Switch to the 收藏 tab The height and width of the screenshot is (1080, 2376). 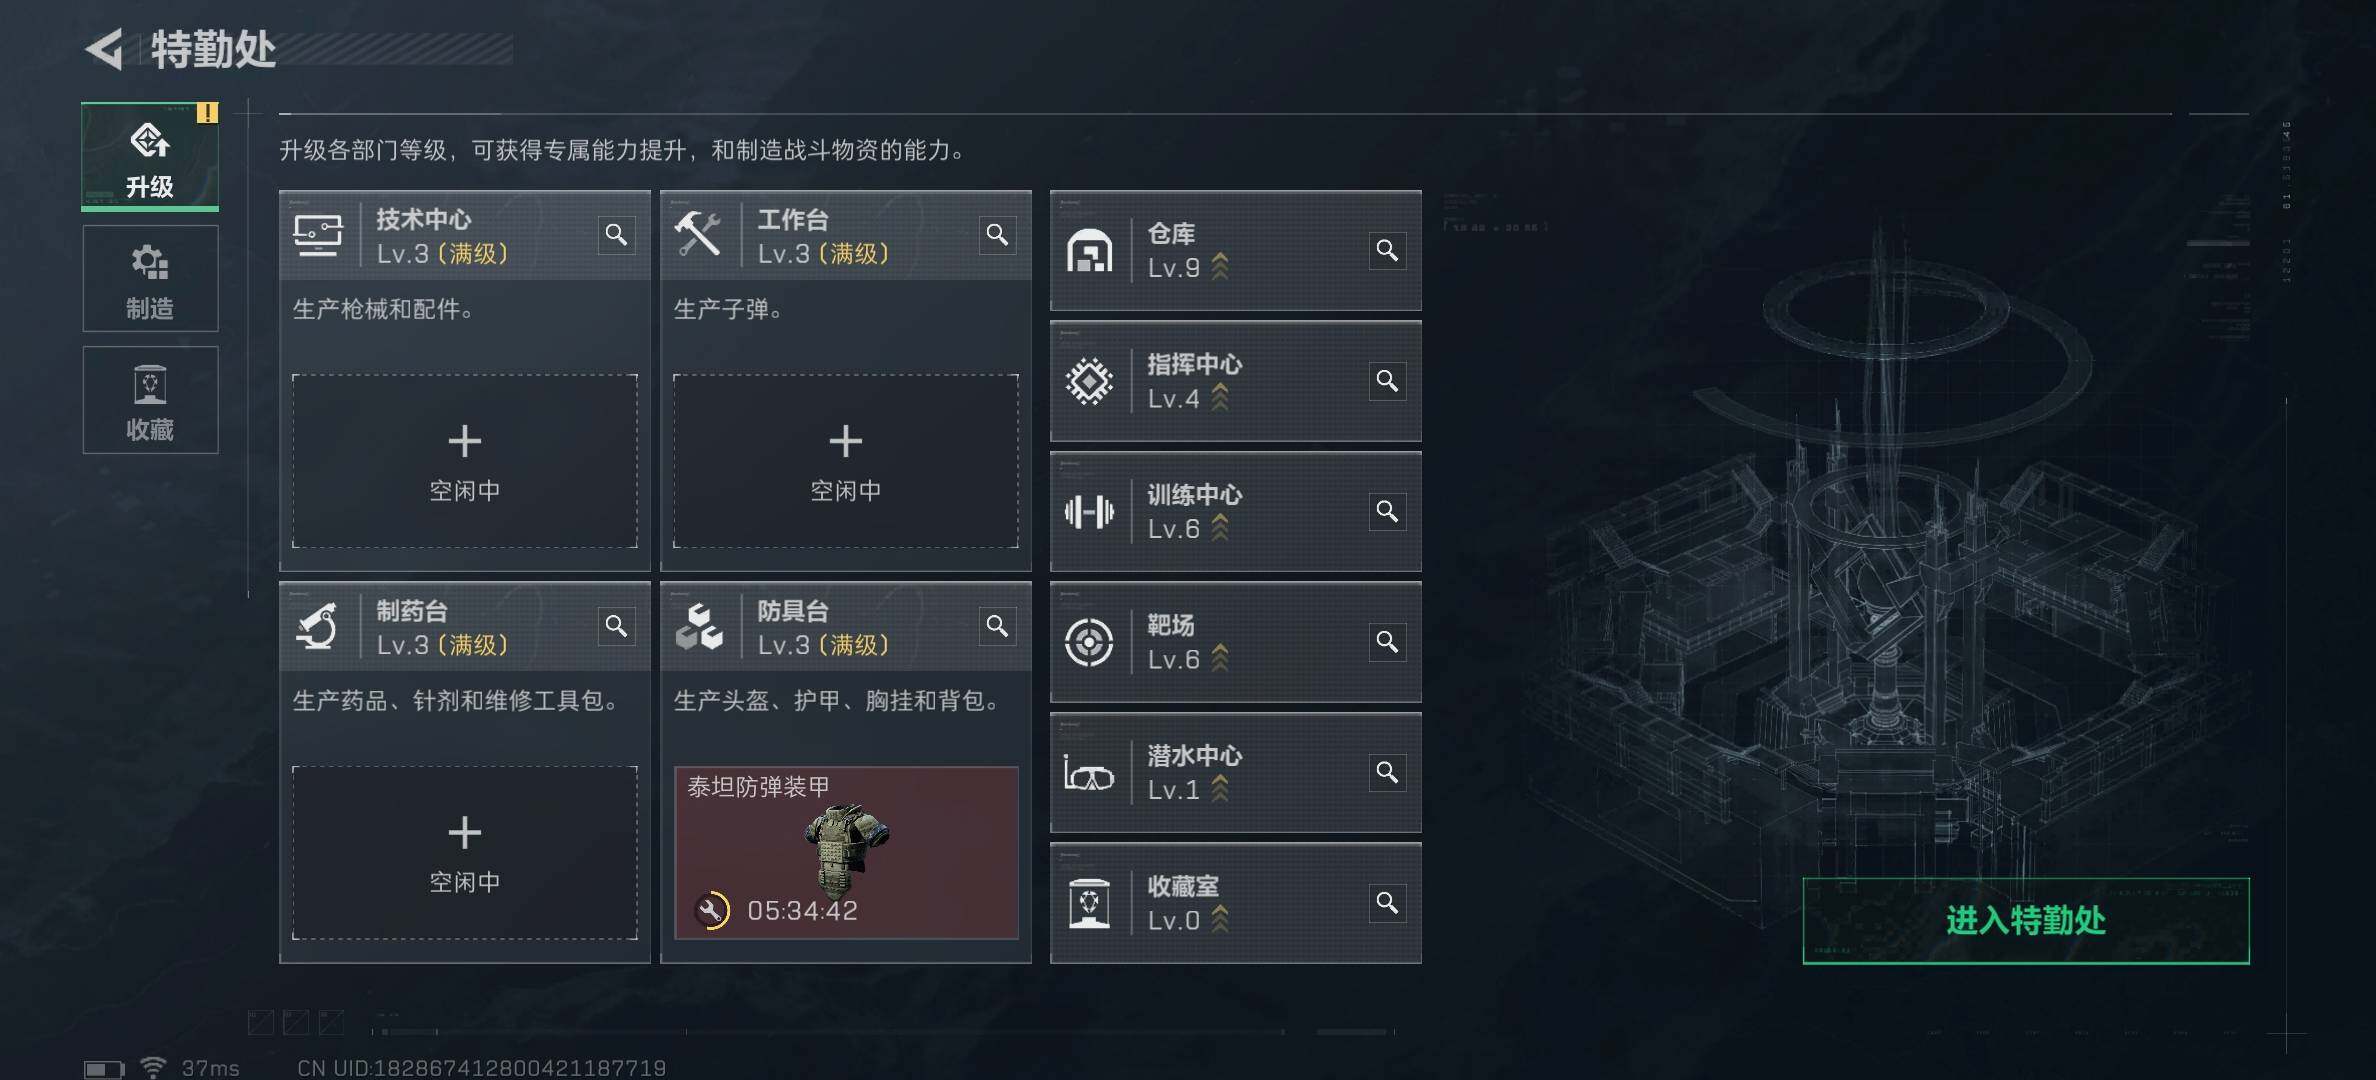pos(150,400)
